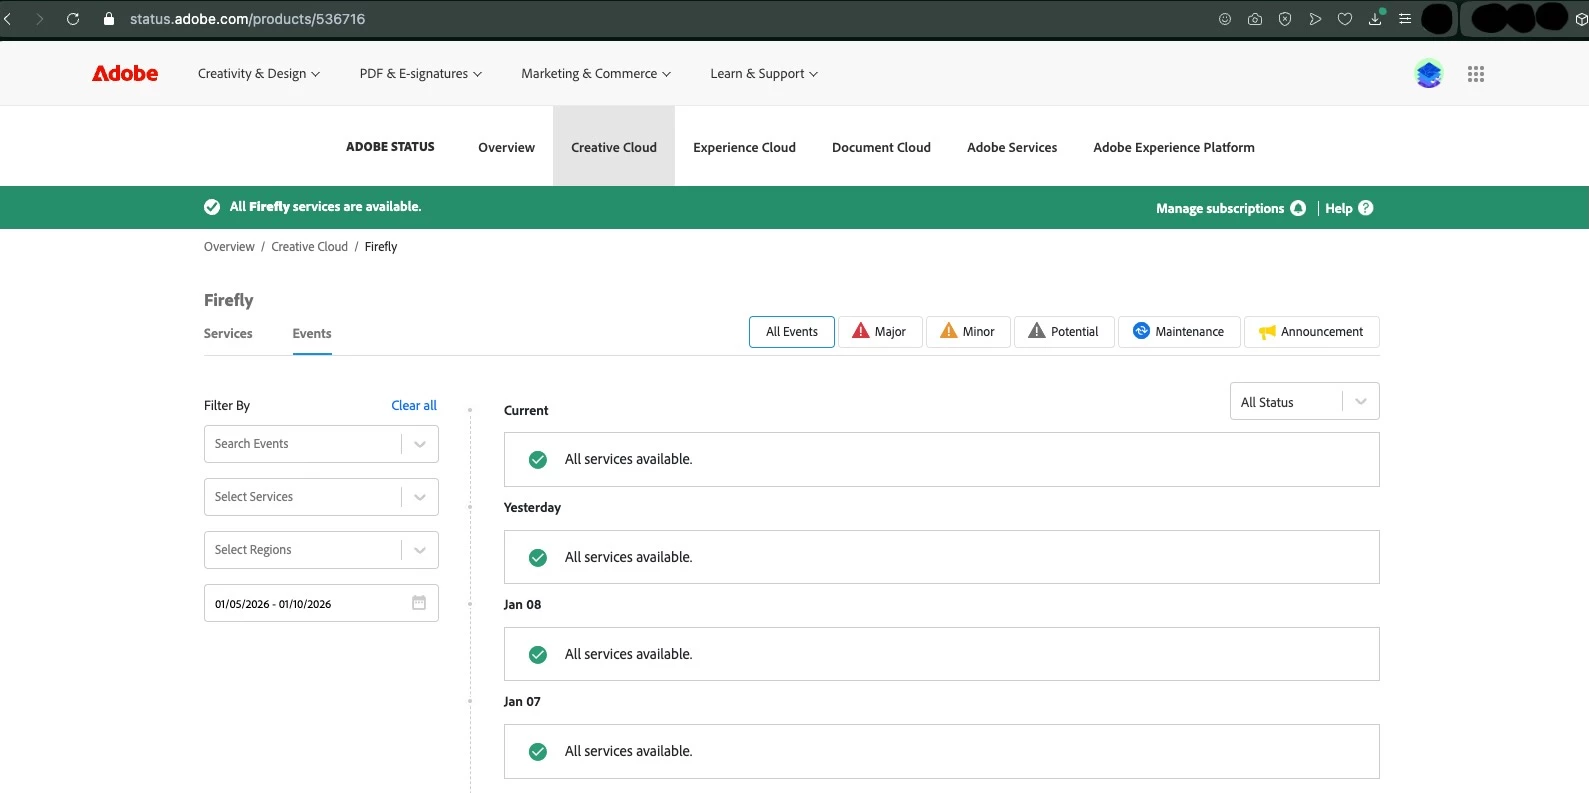Click the Manage subscriptions link
Screen dimensions: 1589x793
1220,208
